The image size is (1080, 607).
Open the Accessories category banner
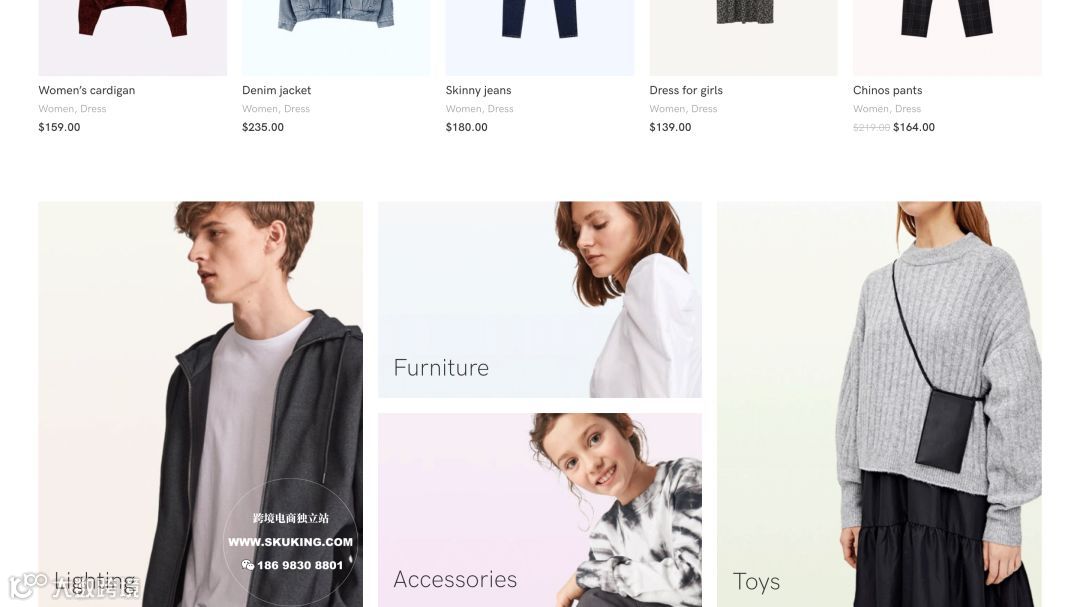[539, 510]
